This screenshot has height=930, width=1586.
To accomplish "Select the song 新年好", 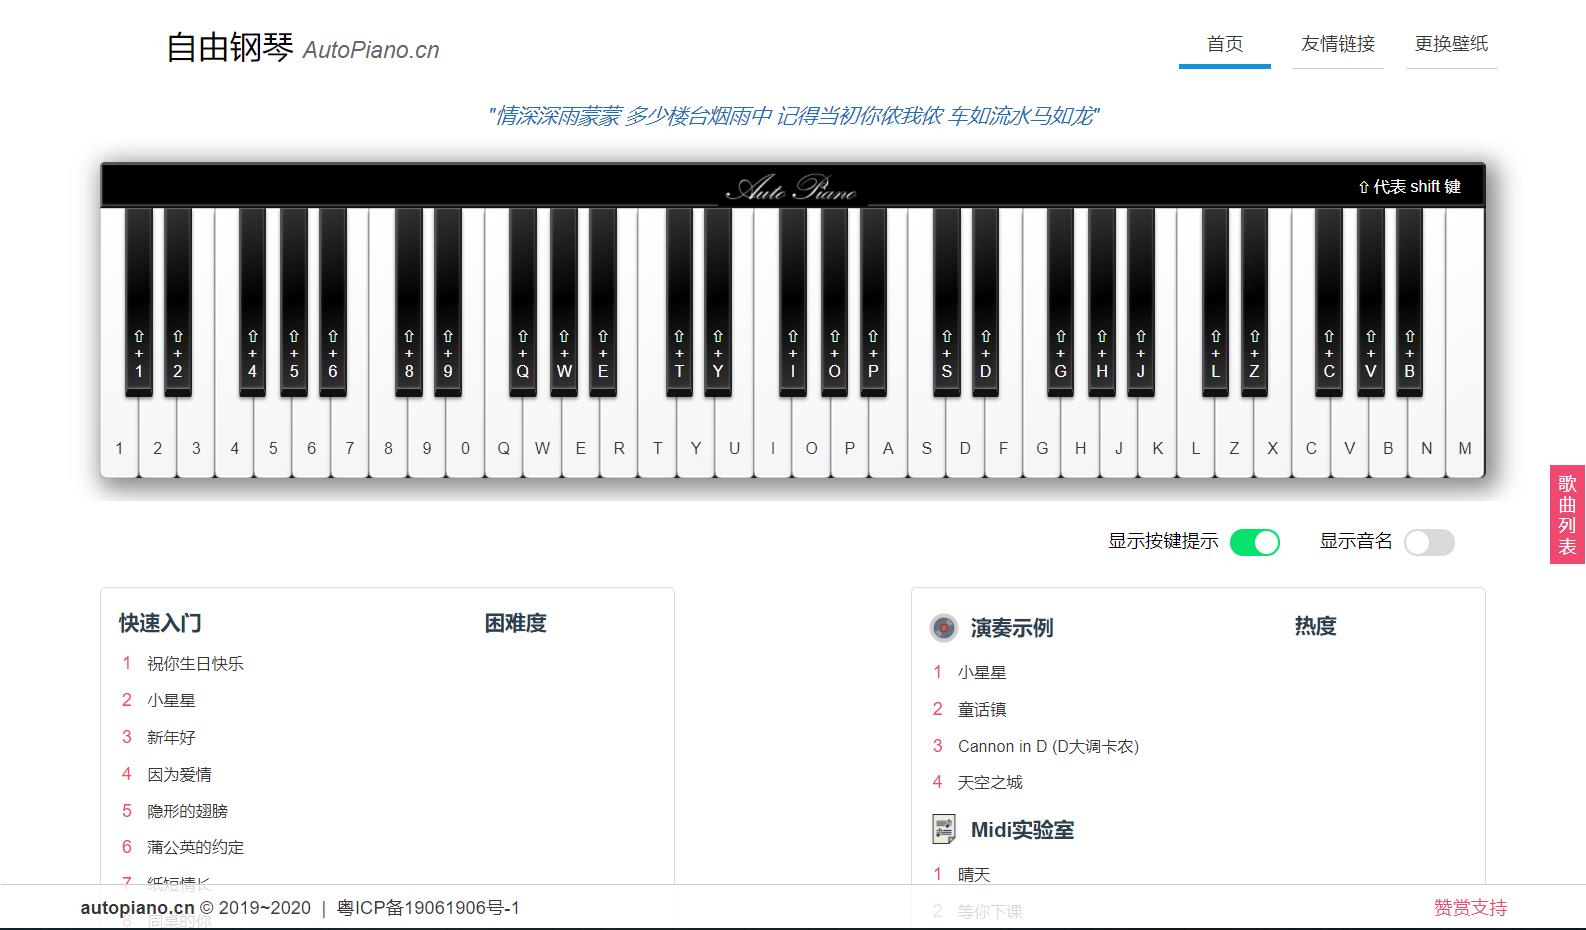I will [171, 737].
